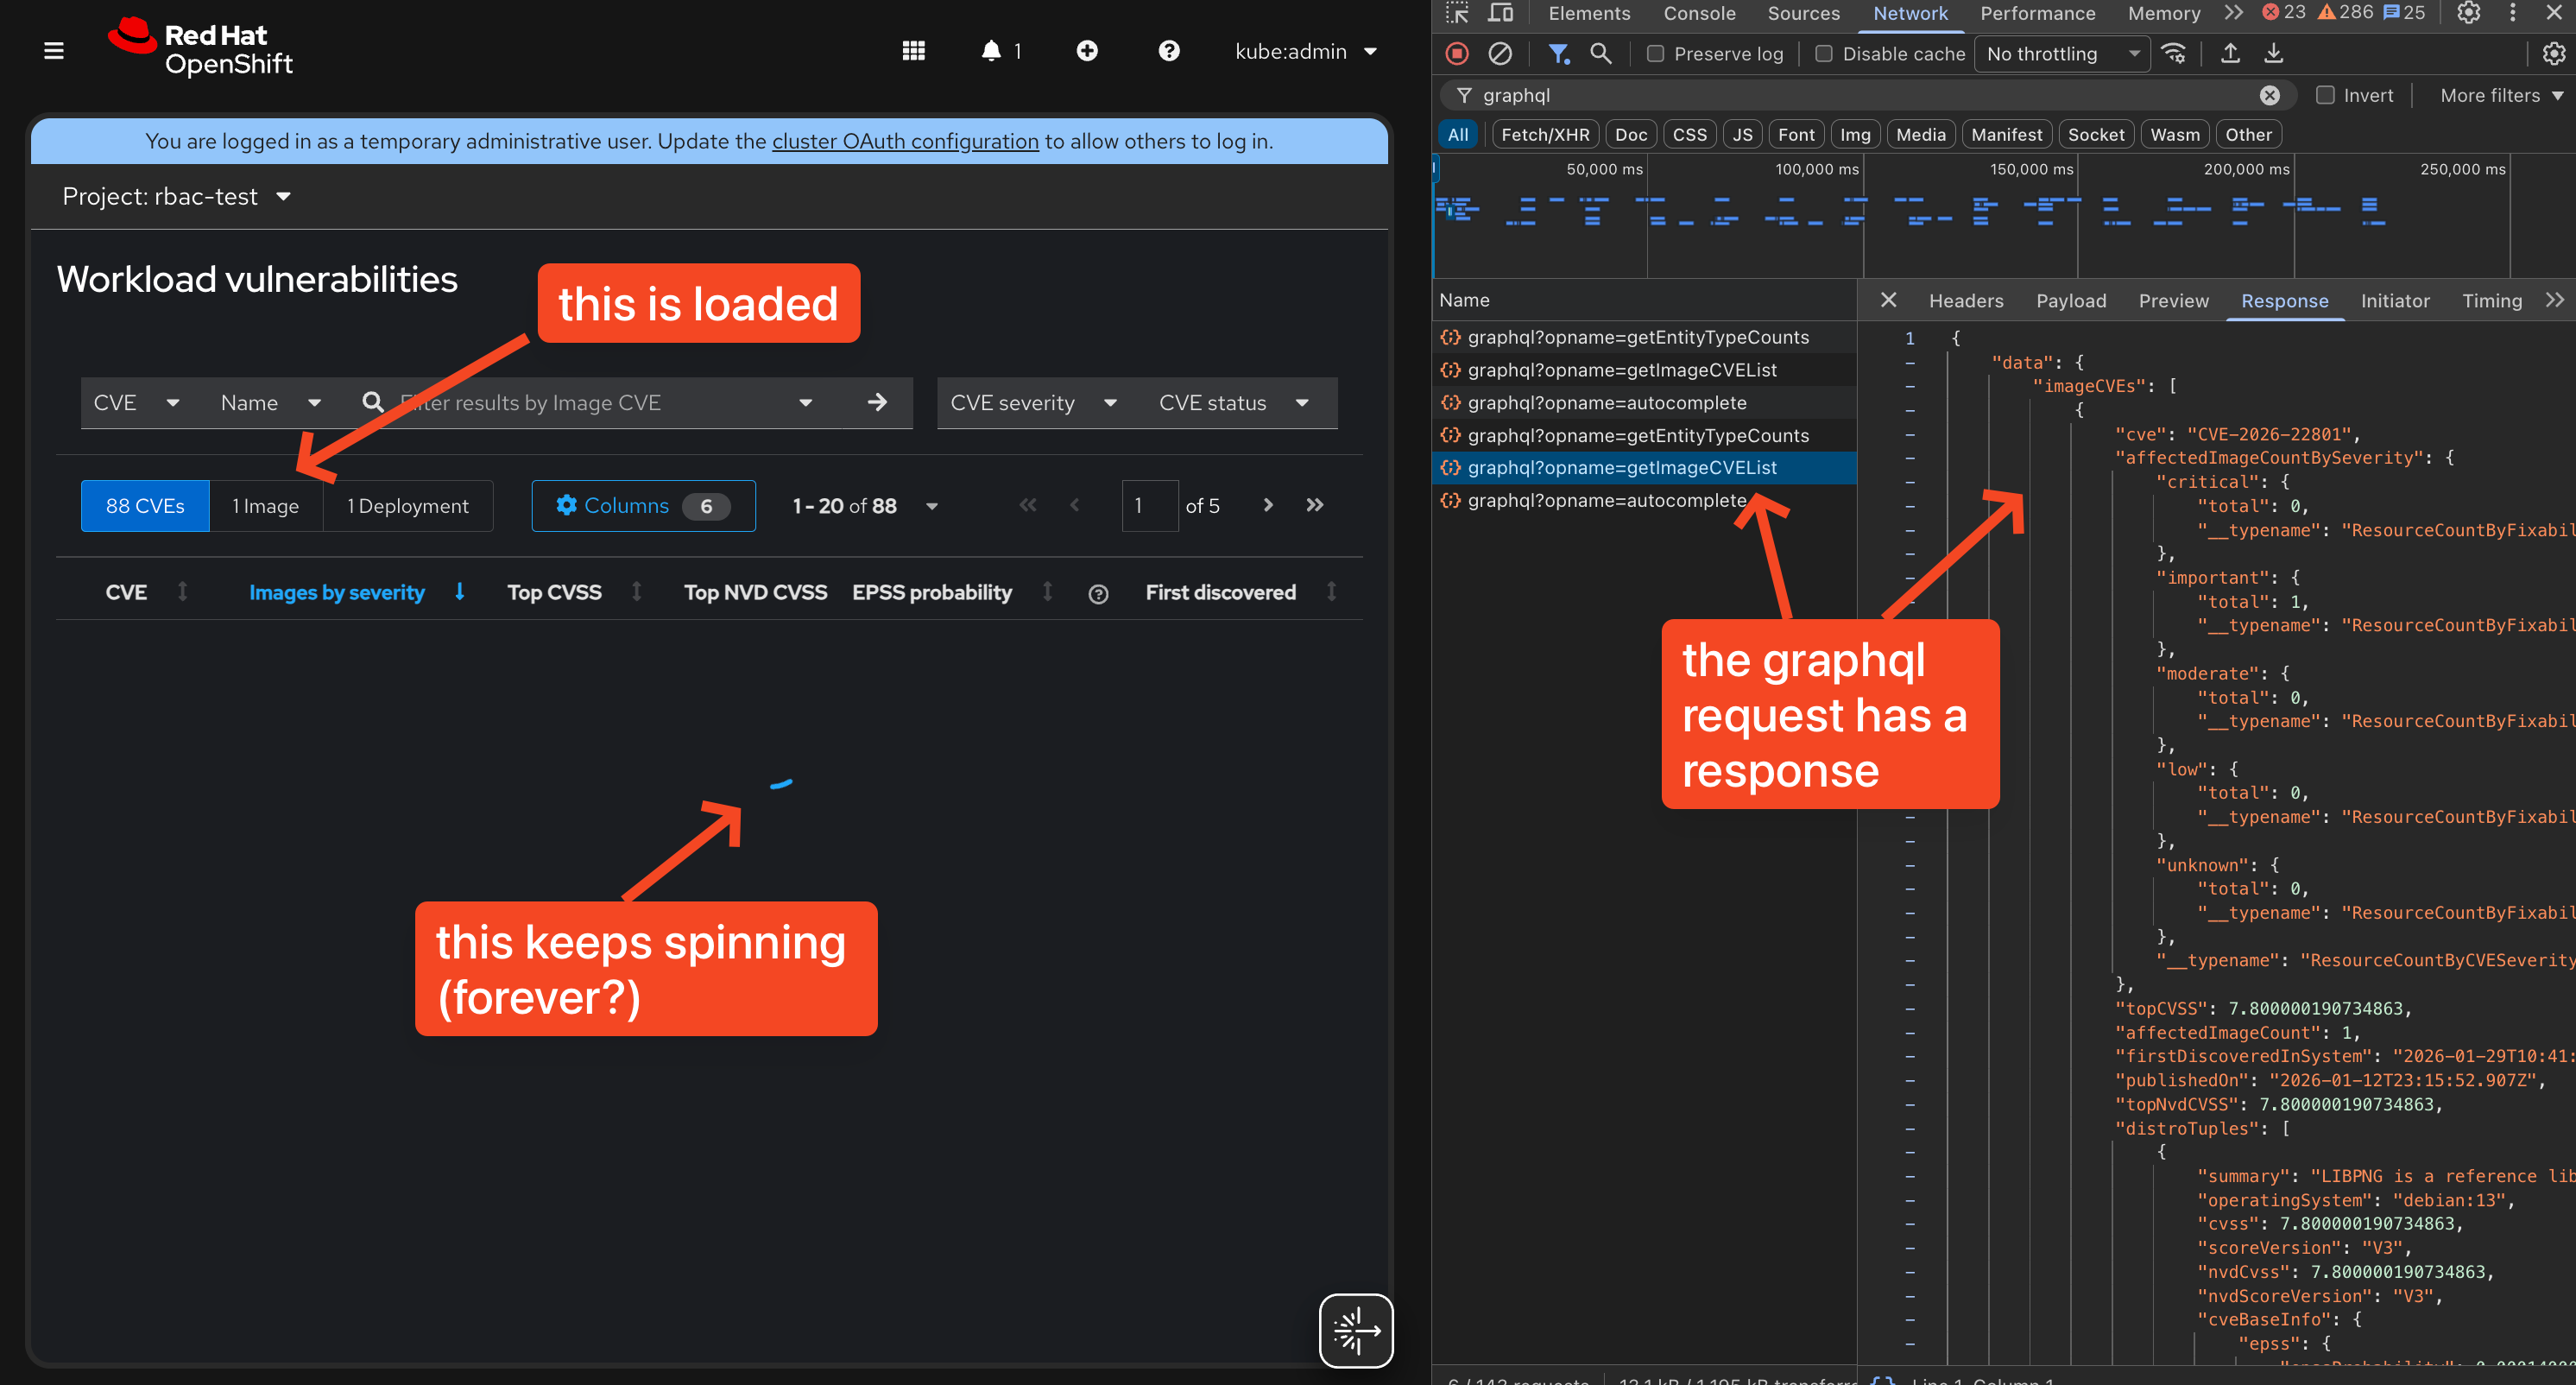Click the plus import icon in the masthead
This screenshot has height=1385, width=2576.
pos(1087,51)
